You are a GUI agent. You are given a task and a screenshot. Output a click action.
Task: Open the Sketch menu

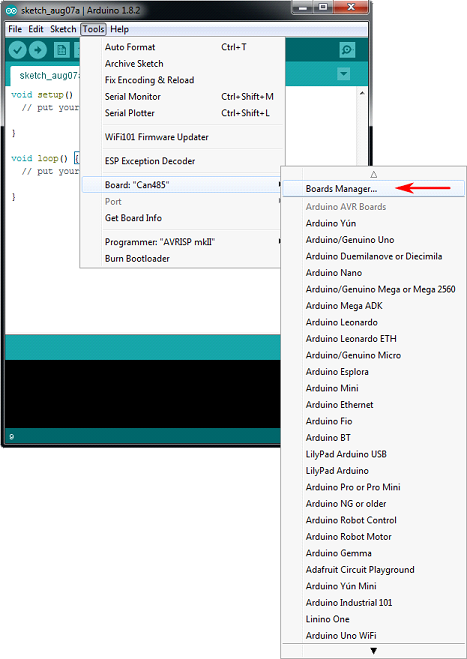coord(63,29)
